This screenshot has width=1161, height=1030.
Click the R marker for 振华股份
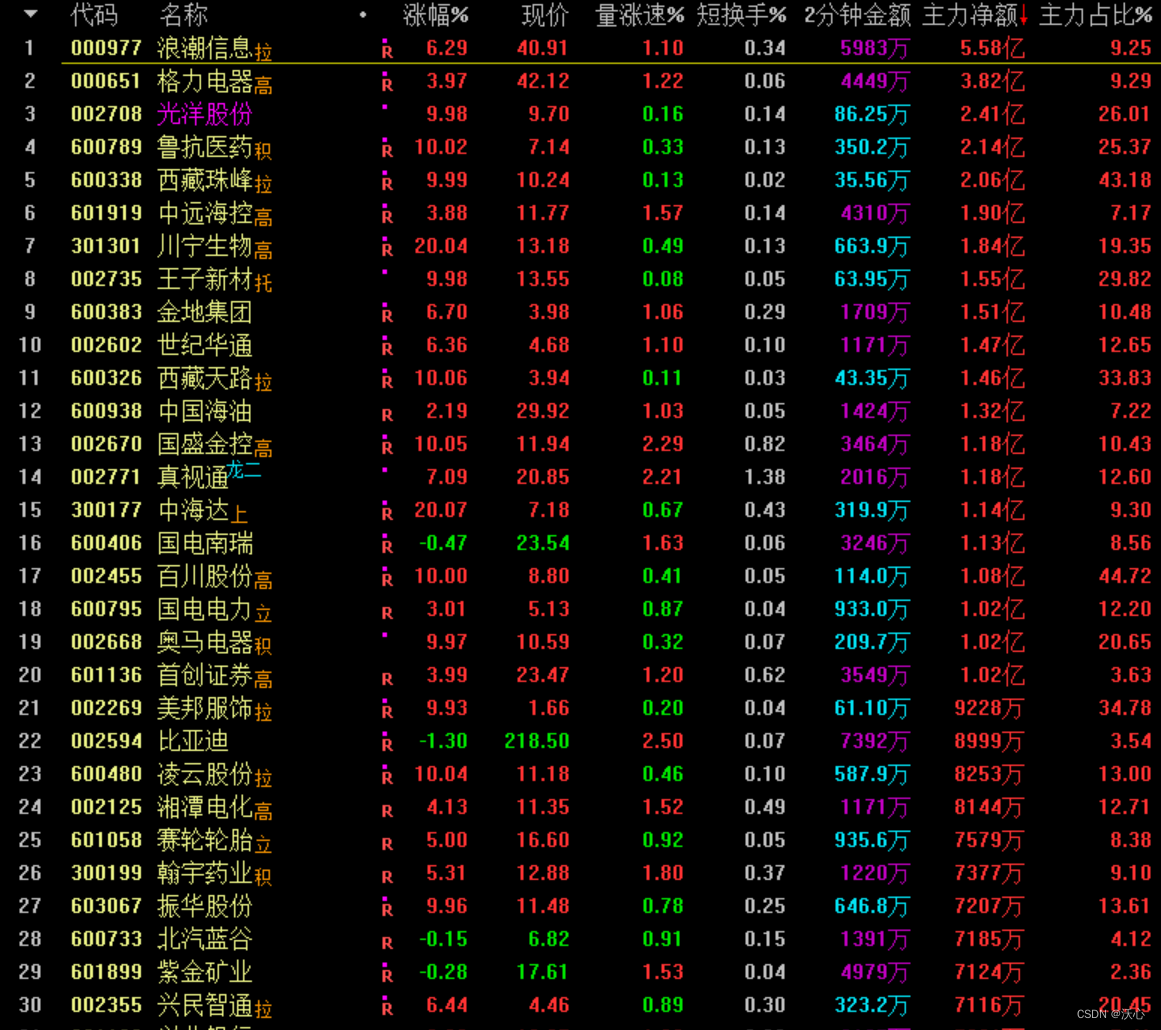click(x=387, y=908)
